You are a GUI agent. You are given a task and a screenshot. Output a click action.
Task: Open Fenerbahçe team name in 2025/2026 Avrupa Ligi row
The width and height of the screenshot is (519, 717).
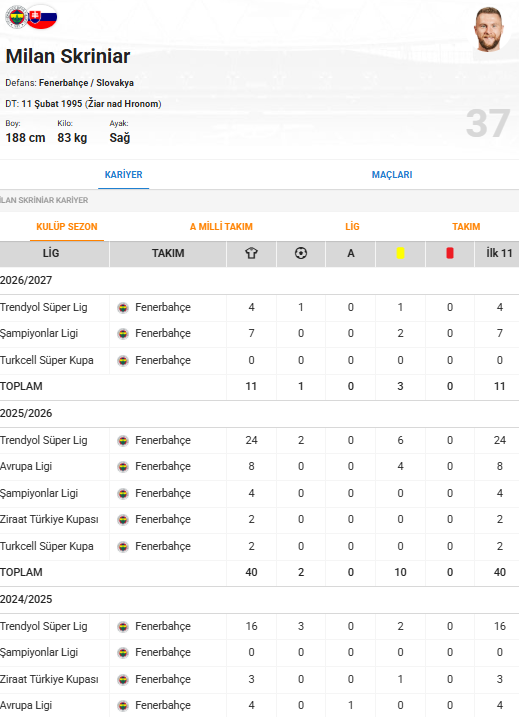click(x=163, y=466)
